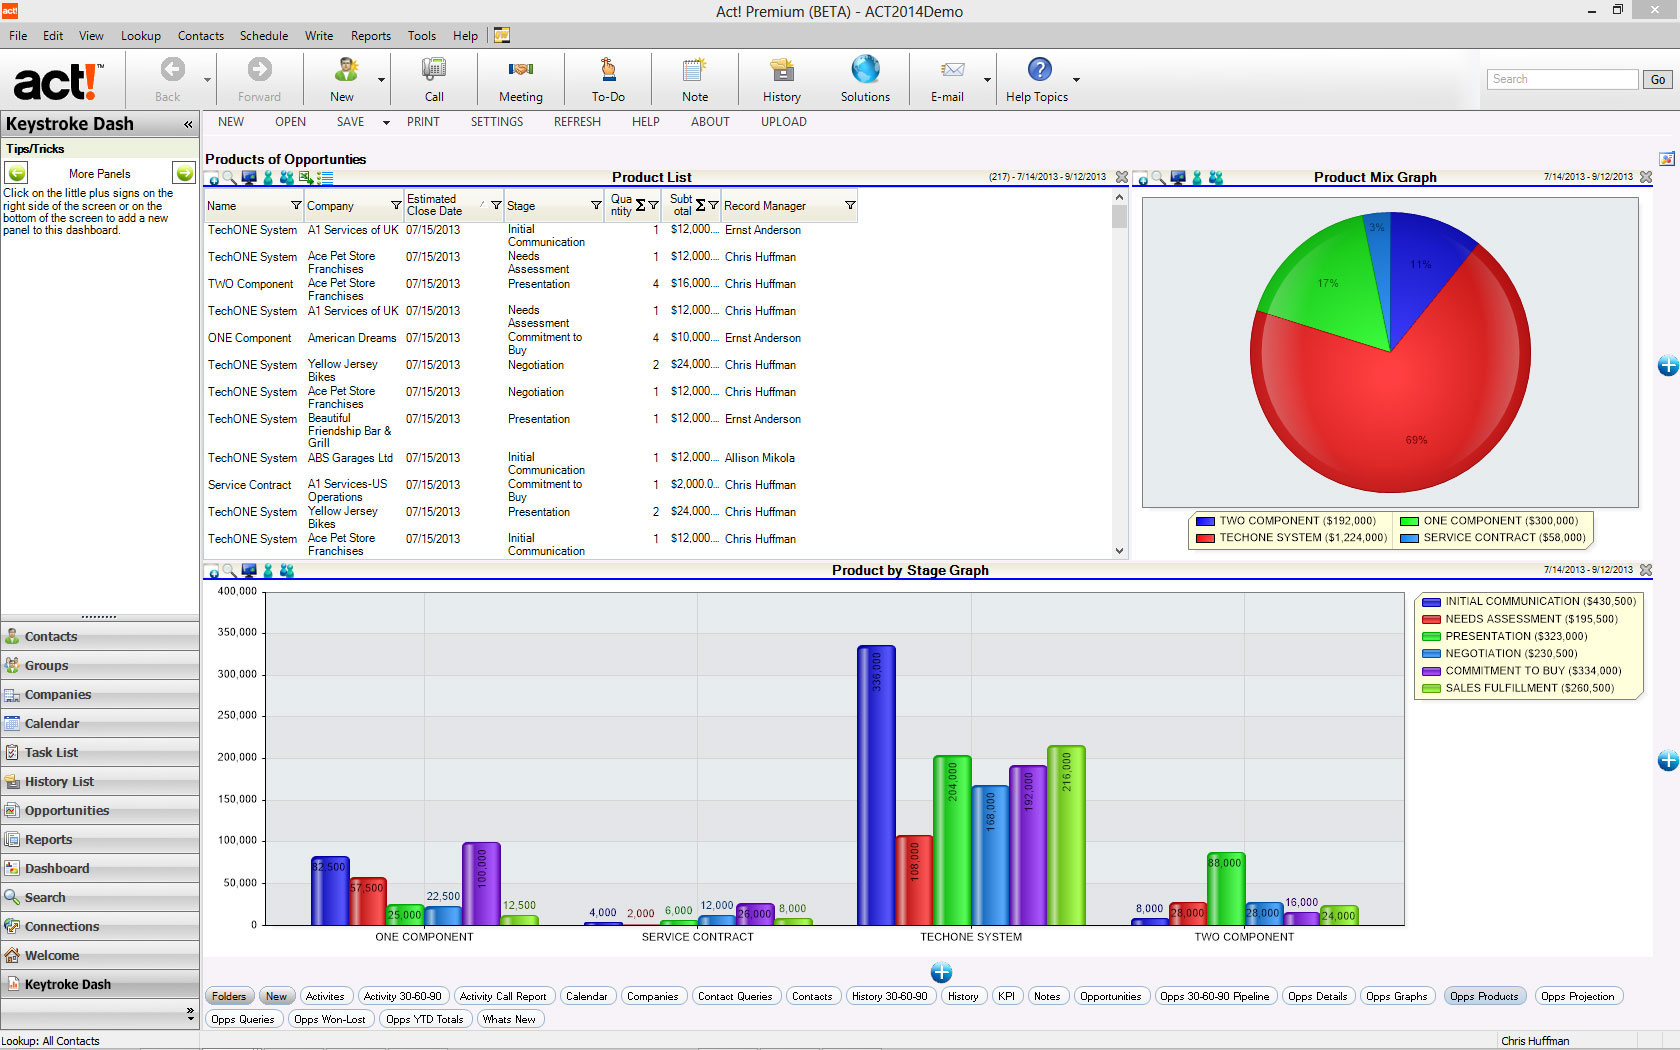Click the Call toolbar icon
Viewport: 1680px width, 1050px height.
(434, 69)
